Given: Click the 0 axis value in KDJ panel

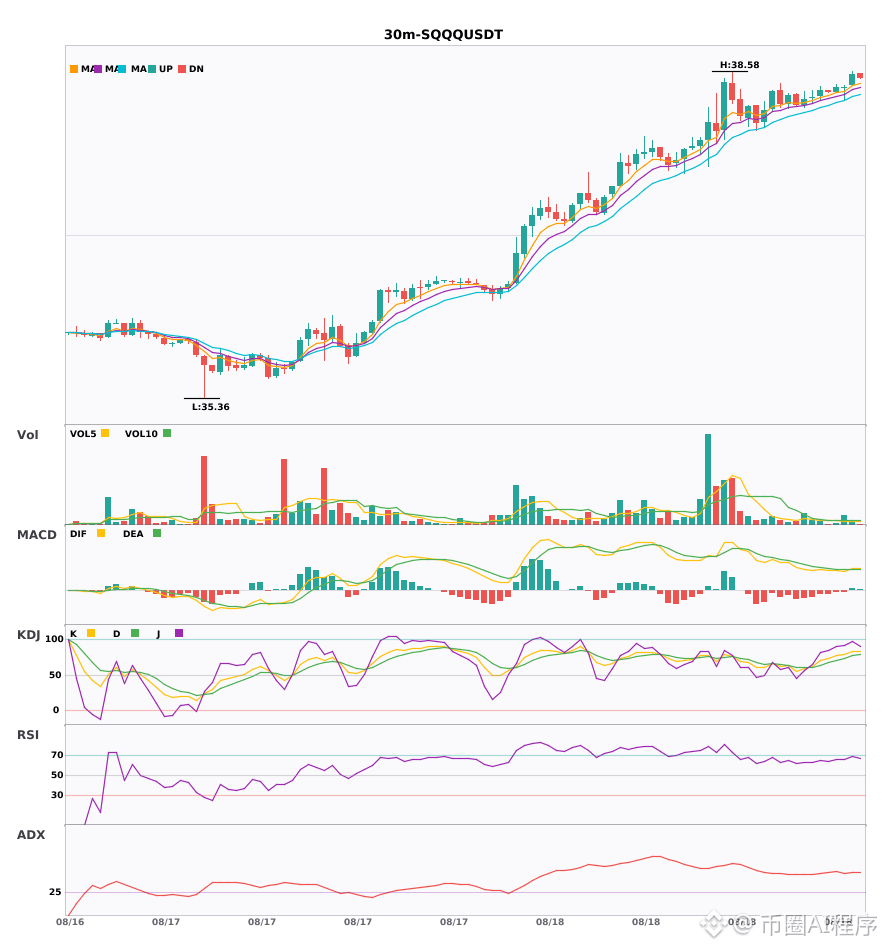Looking at the screenshot, I should pos(56,710).
